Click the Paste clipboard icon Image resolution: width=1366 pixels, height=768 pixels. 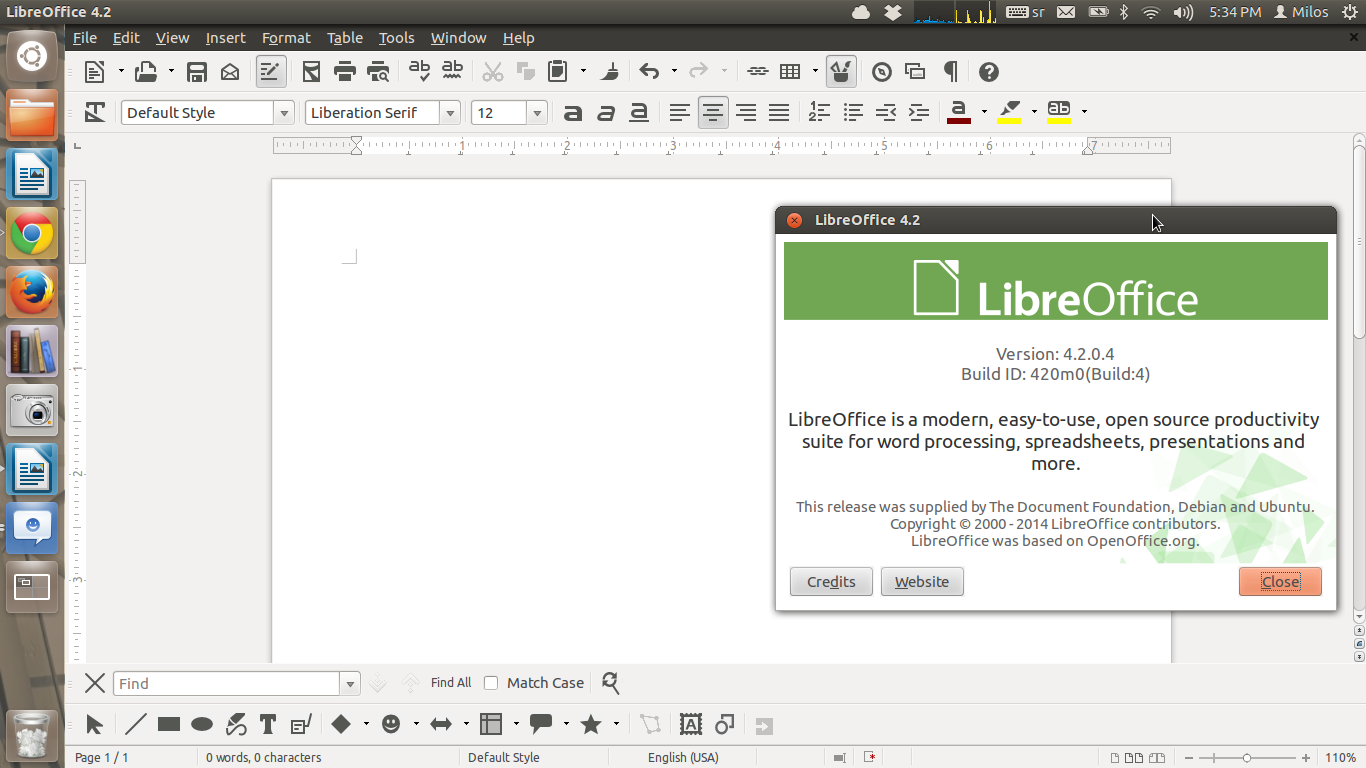pyautogui.click(x=558, y=71)
